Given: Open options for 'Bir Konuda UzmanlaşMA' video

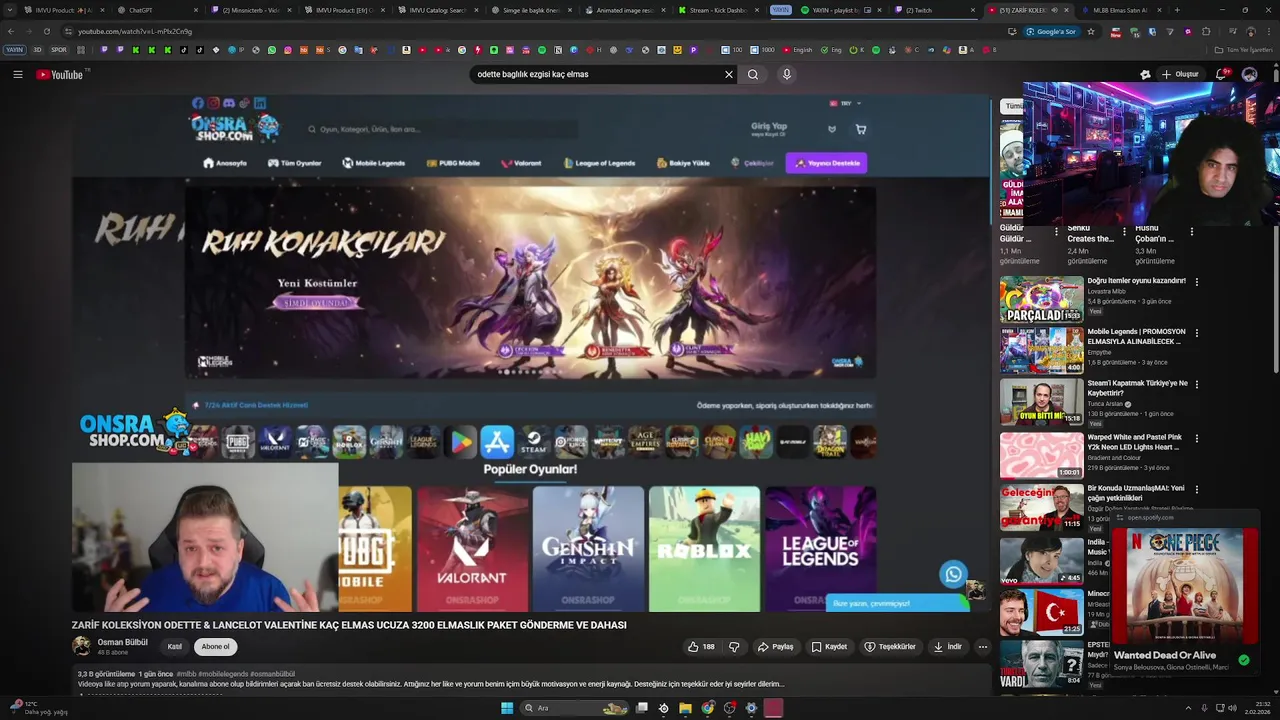Looking at the screenshot, I should click(x=1196, y=489).
